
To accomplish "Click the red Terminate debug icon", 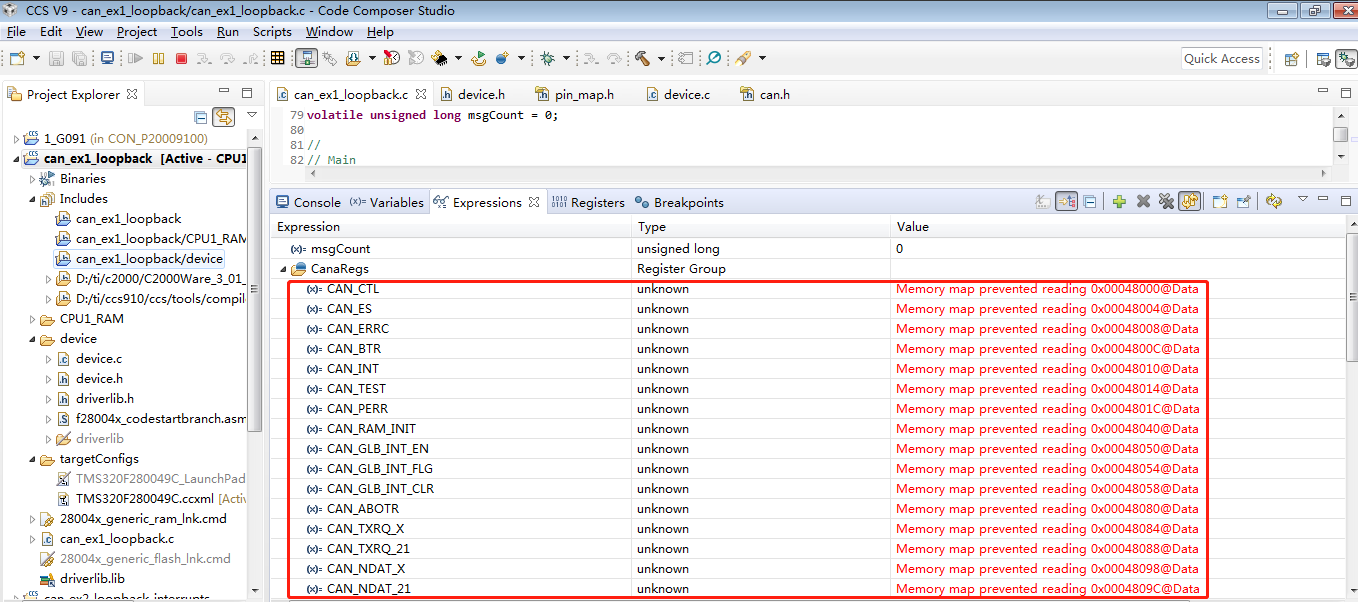I will [x=181, y=58].
